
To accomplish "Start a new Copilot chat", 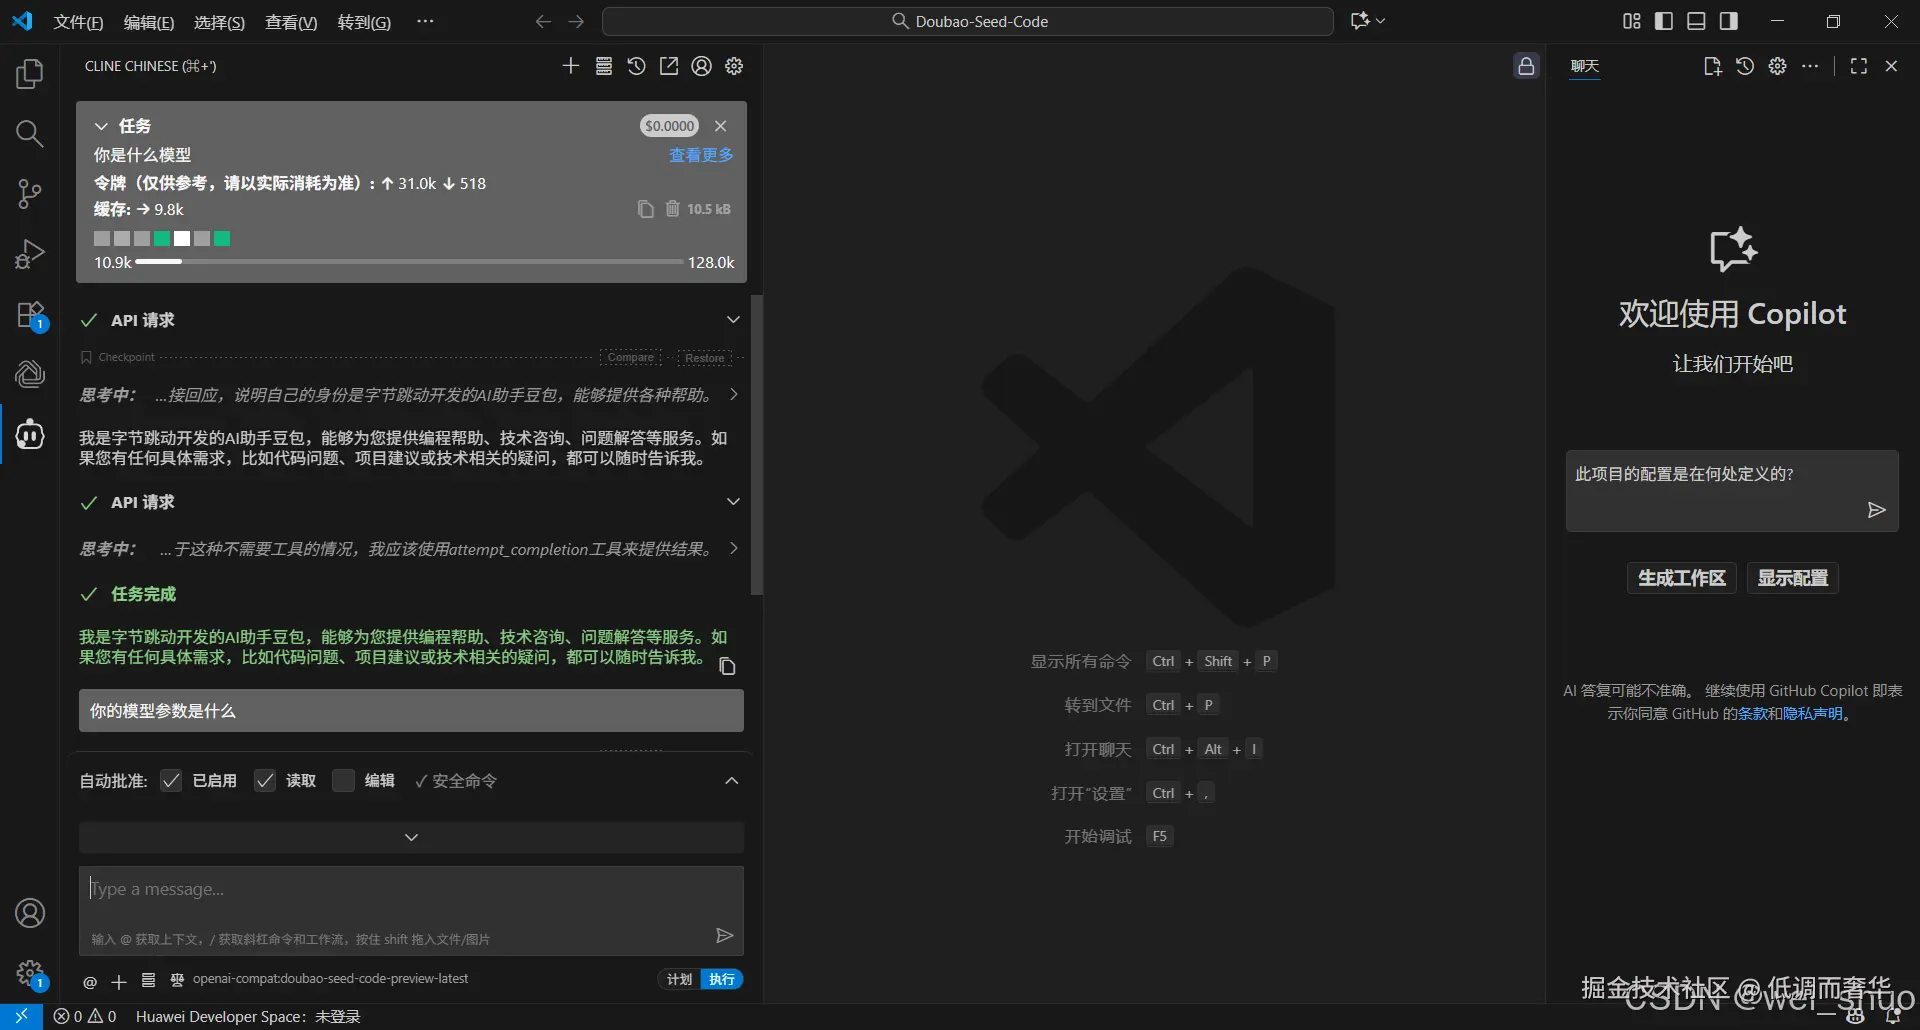I will 1711,65.
